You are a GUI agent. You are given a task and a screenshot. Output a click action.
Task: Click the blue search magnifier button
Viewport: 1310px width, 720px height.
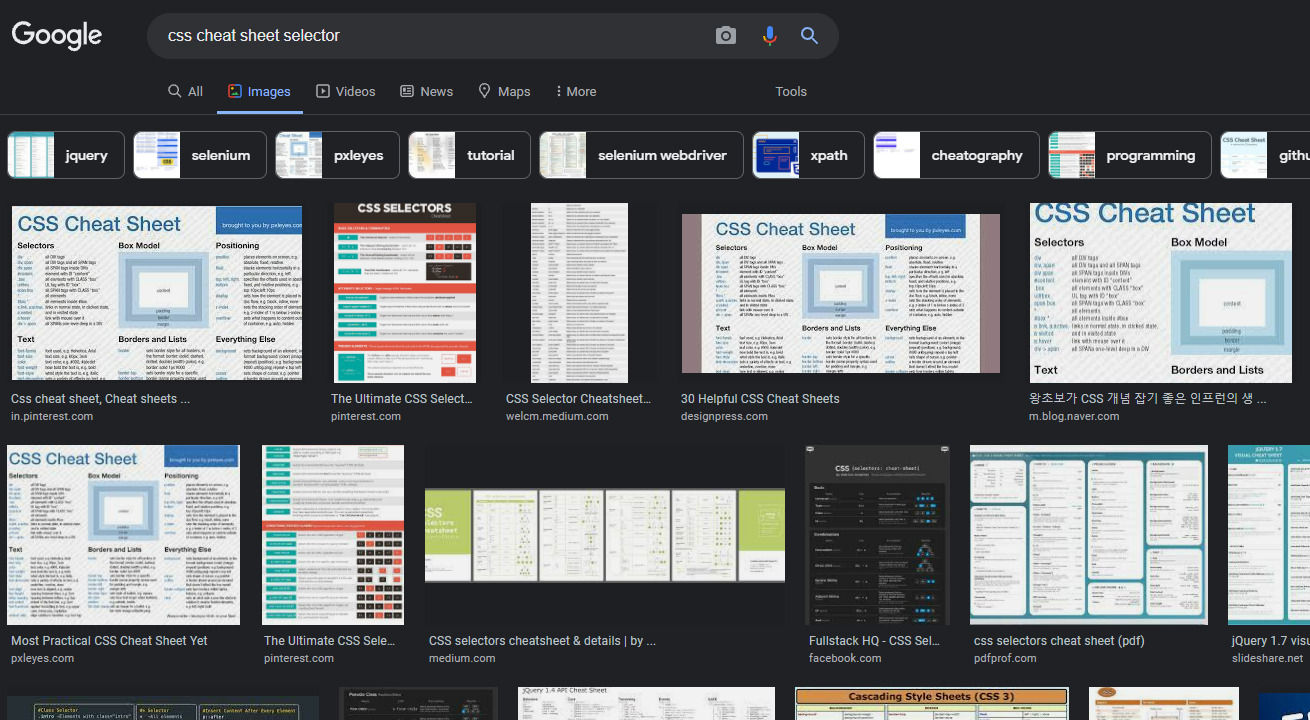[809, 36]
